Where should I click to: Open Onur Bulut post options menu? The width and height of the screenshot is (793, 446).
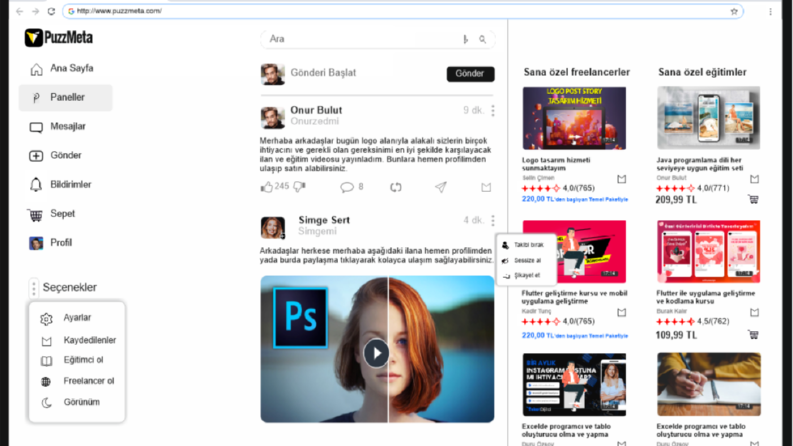click(x=493, y=111)
